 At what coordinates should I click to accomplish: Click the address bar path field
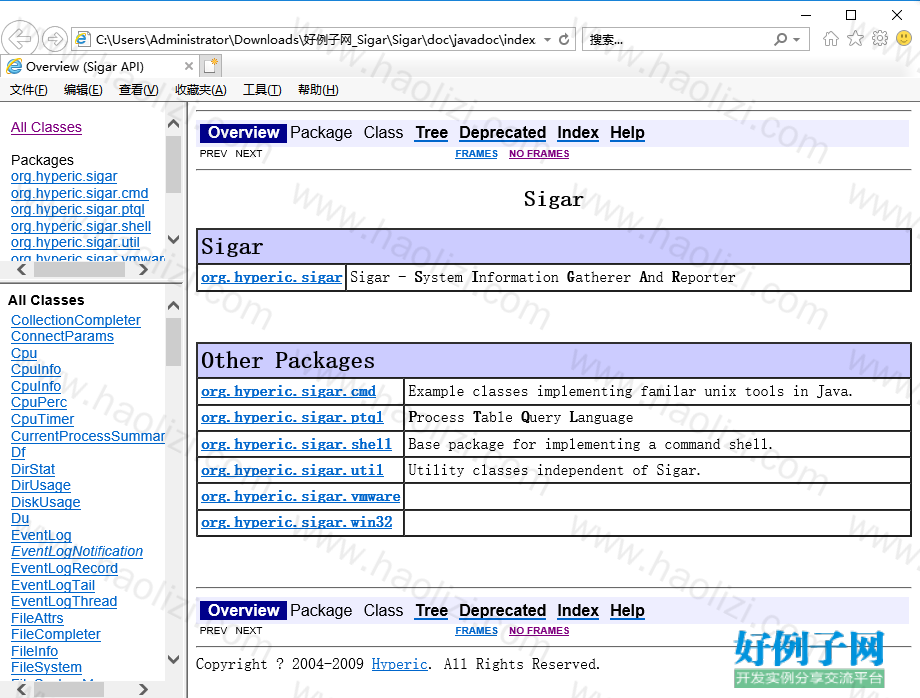[315, 39]
